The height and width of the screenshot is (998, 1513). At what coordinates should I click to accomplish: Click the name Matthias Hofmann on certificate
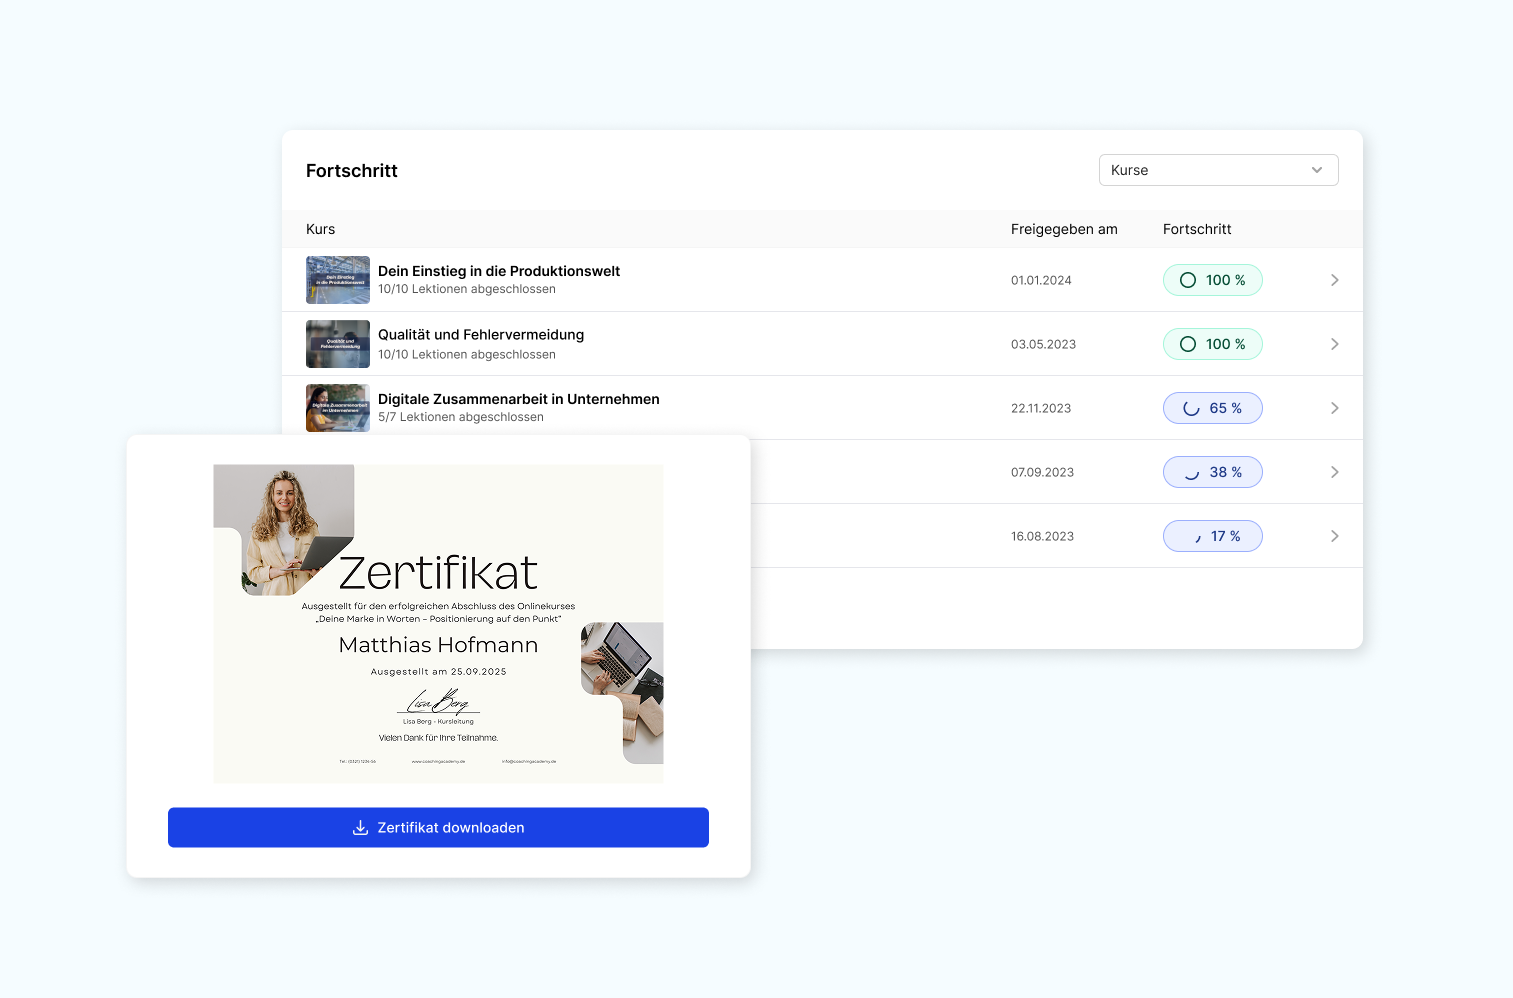click(438, 645)
